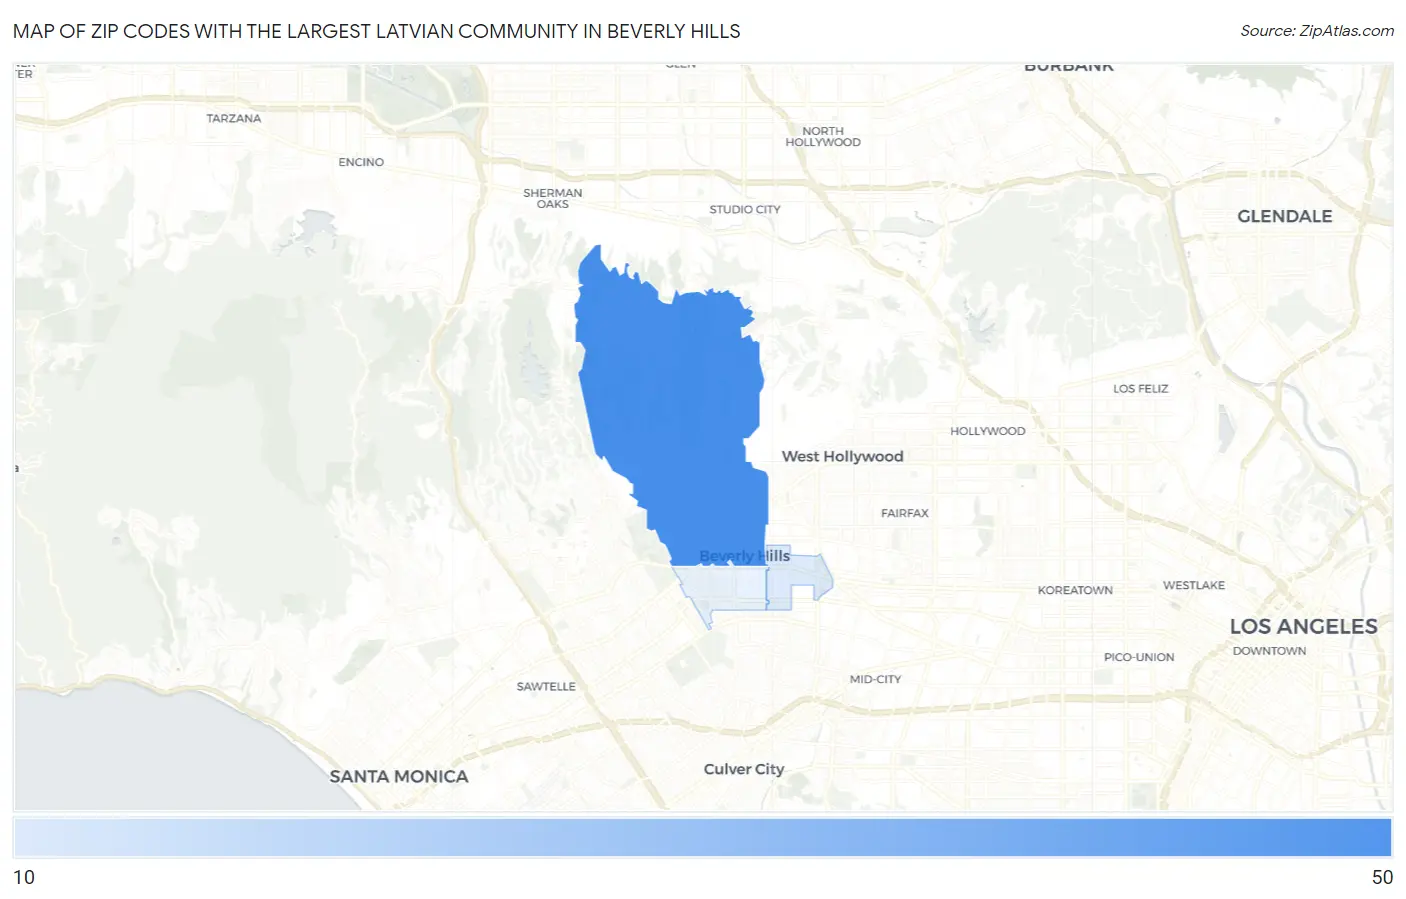The width and height of the screenshot is (1406, 899).
Task: Click the SHERMAN OAKS label
Action: [552, 198]
